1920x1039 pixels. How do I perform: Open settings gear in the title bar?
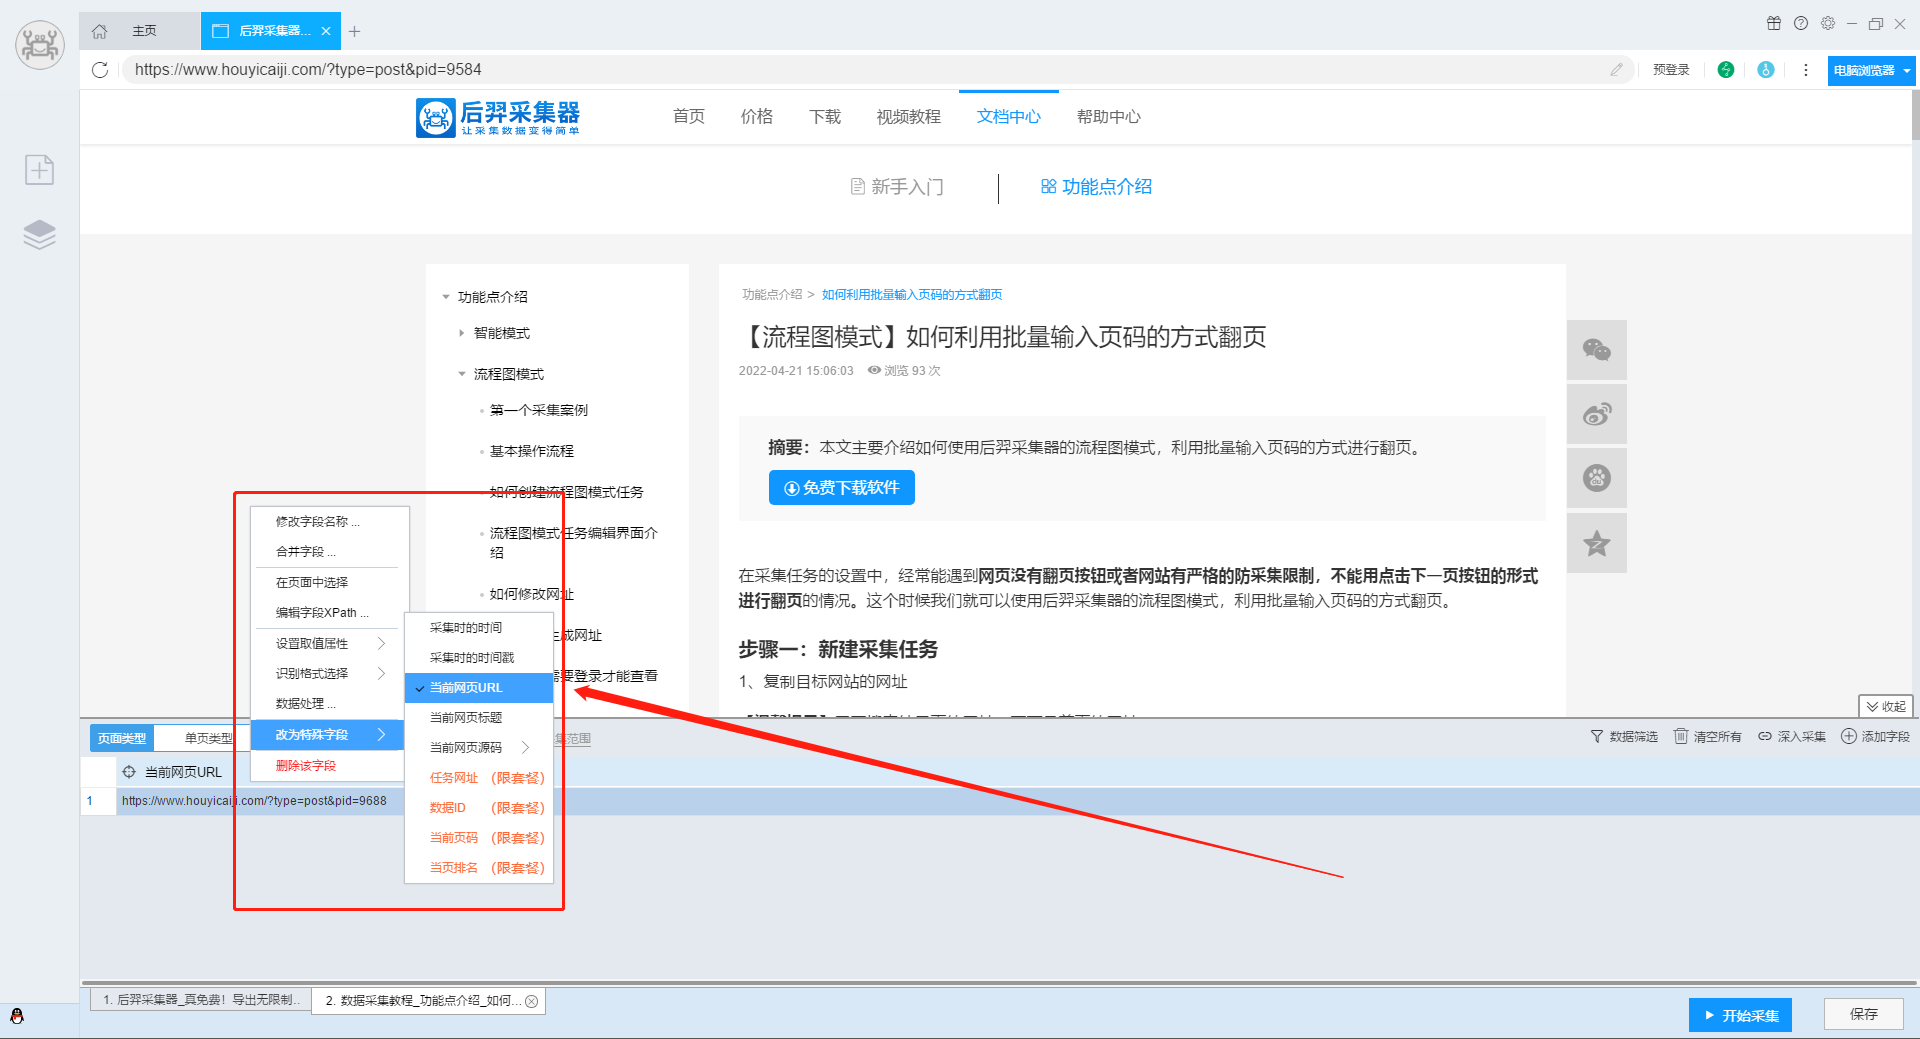click(x=1827, y=23)
